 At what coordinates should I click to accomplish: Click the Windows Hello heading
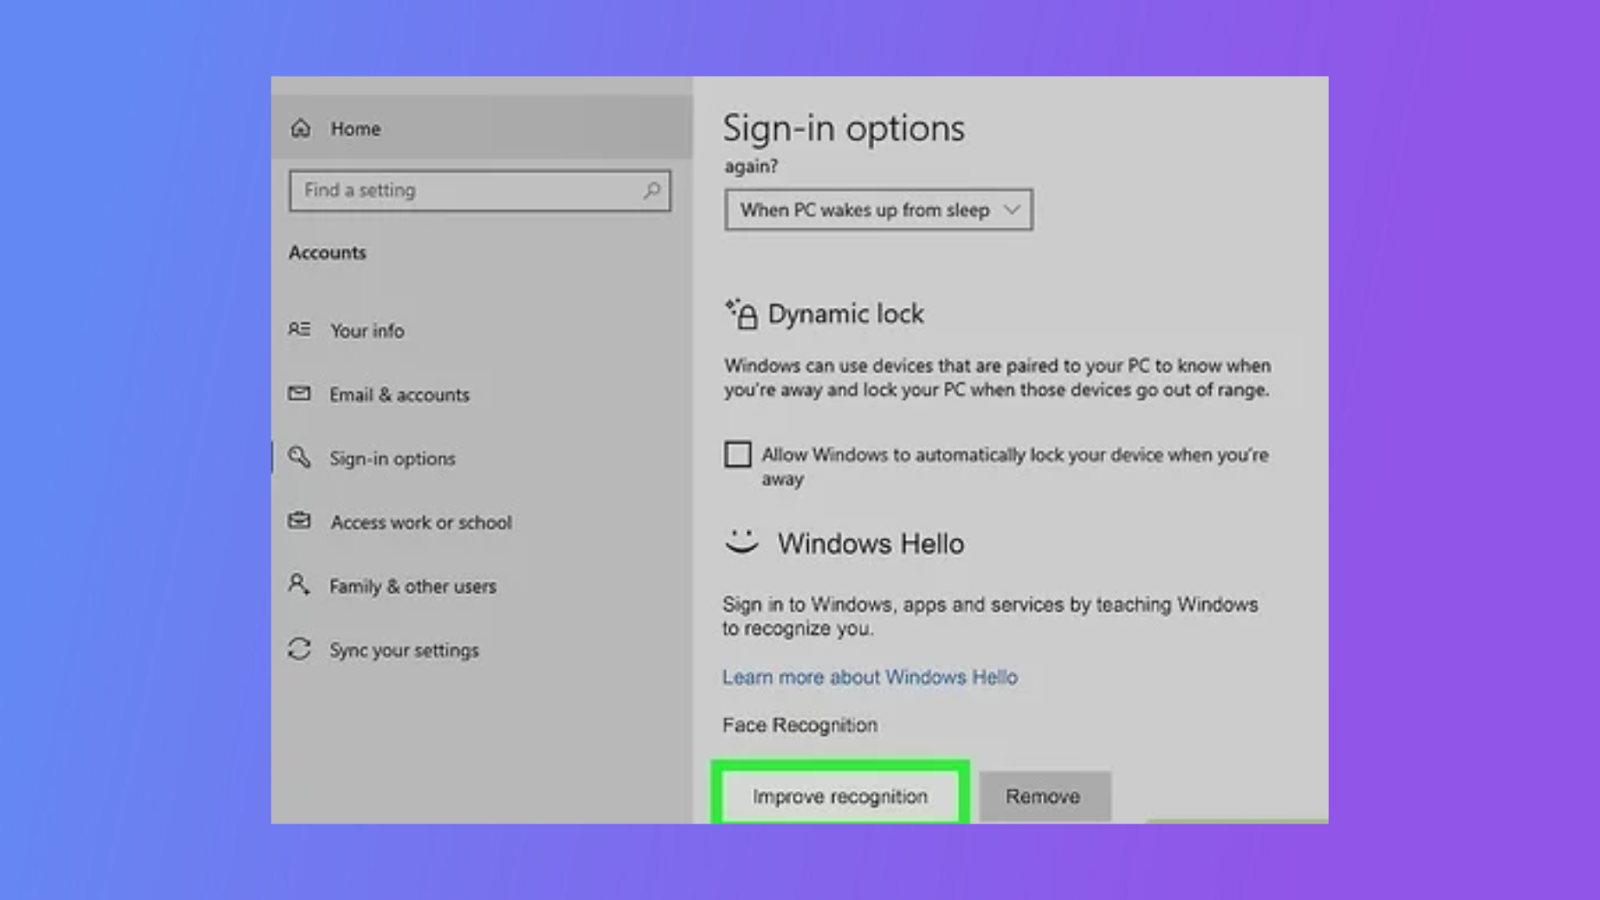tap(871, 543)
